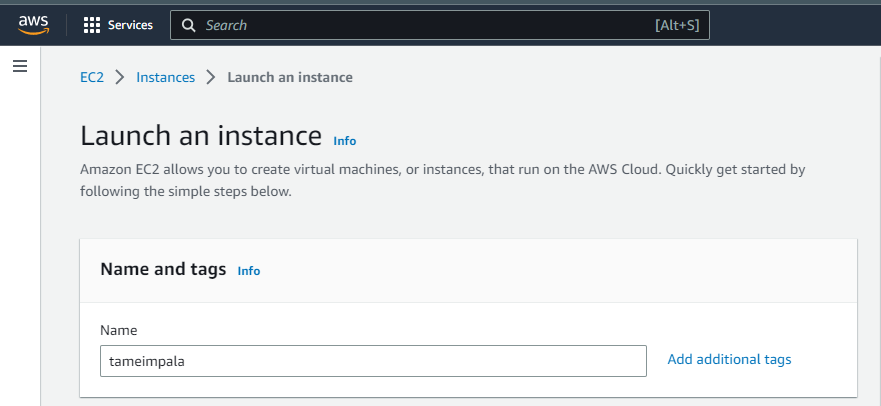The image size is (881, 406).
Task: Click Add additional tags link
Action: [x=729, y=359]
